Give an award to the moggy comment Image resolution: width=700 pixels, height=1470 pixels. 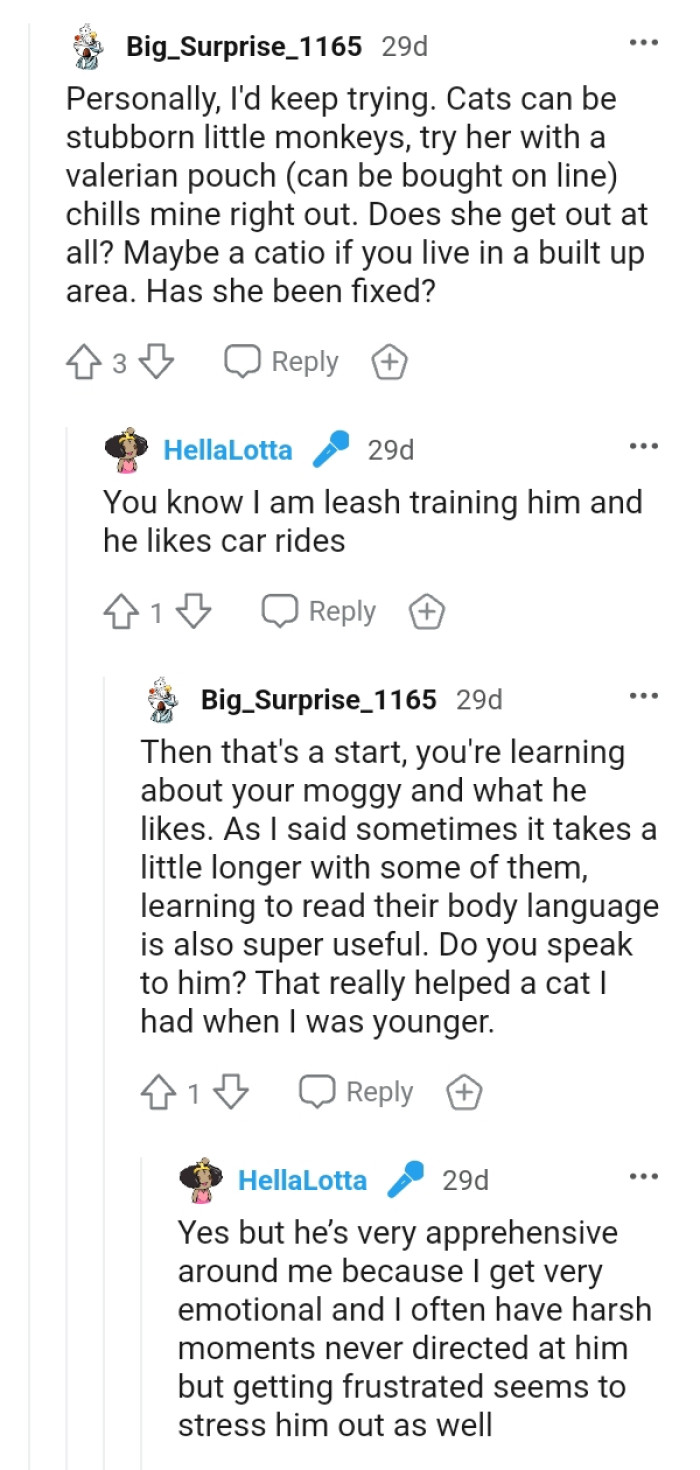462,1092
